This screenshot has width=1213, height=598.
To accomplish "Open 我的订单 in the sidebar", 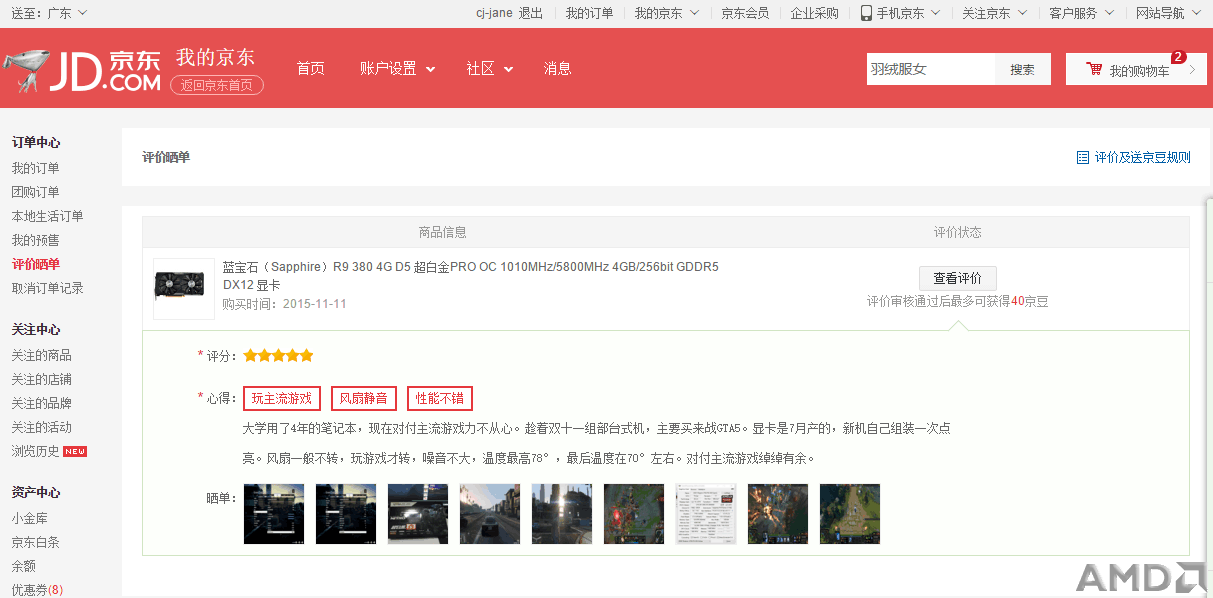I will 35,168.
